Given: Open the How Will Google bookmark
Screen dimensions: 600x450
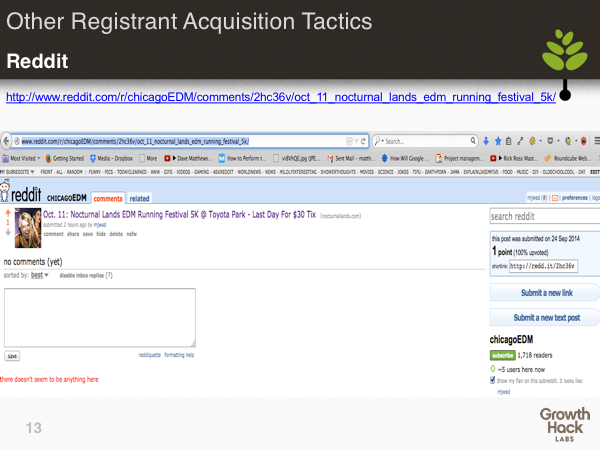Looking at the screenshot, I should pyautogui.click(x=403, y=158).
